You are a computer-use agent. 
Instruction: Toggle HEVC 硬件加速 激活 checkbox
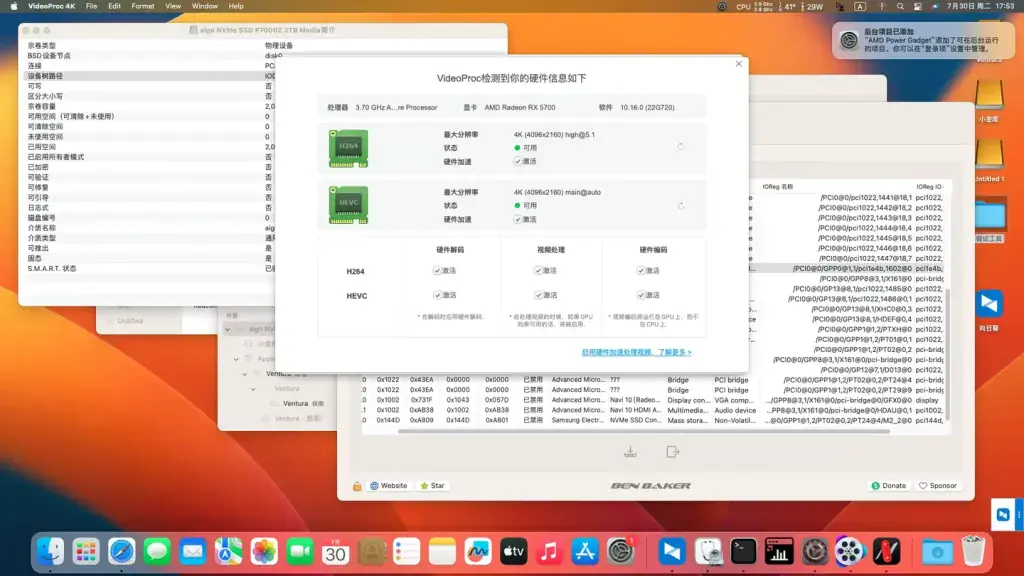517,219
